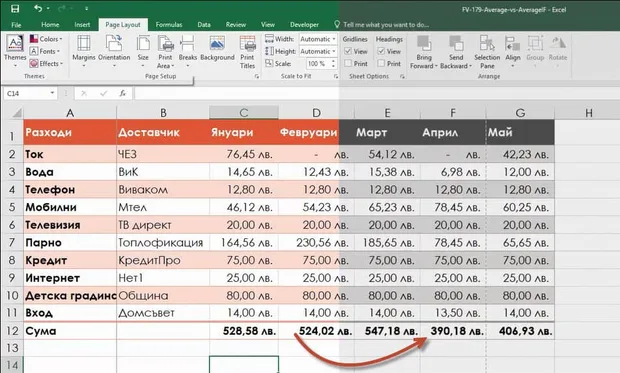Click the Tell me what you want box
Screen dimensions: 620x373
tap(386, 25)
